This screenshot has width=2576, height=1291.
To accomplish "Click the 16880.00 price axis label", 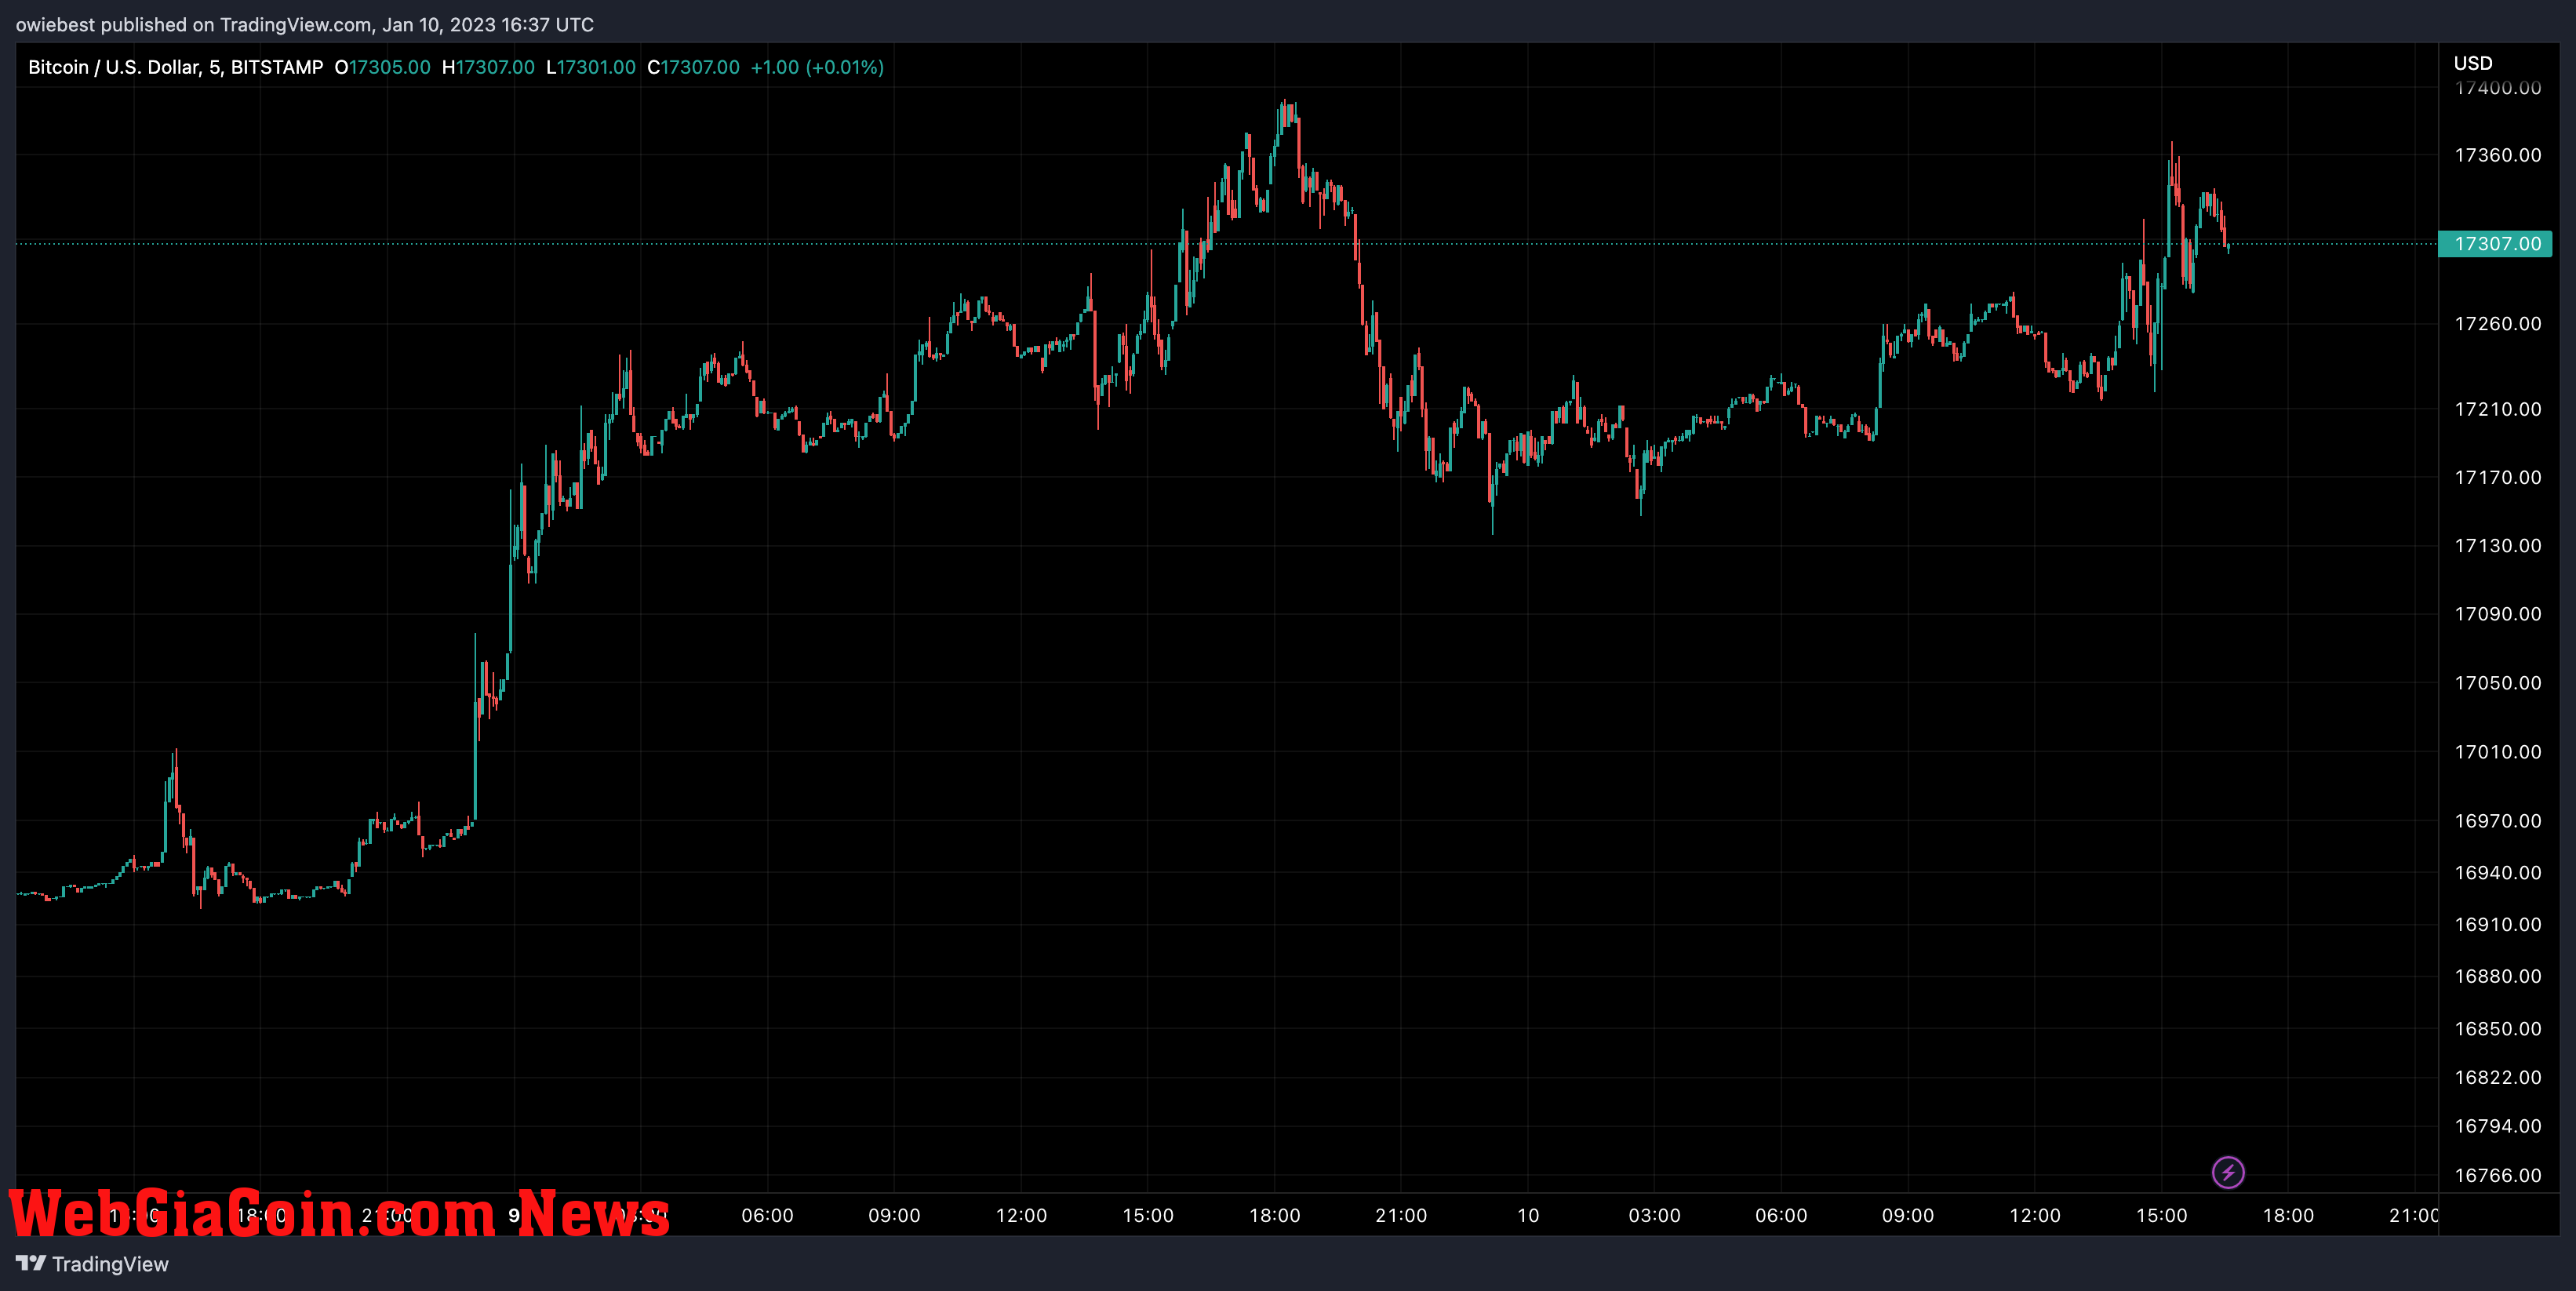I will (x=2497, y=976).
